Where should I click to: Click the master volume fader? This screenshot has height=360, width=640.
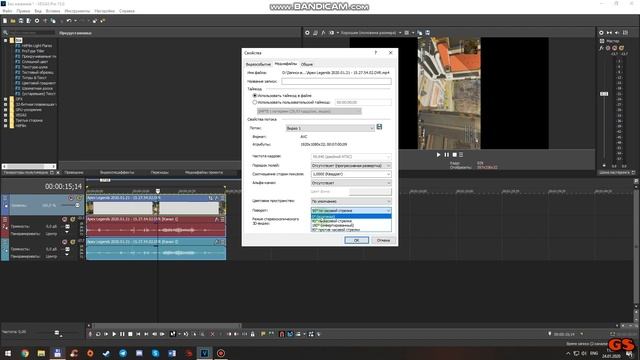tap(604, 94)
